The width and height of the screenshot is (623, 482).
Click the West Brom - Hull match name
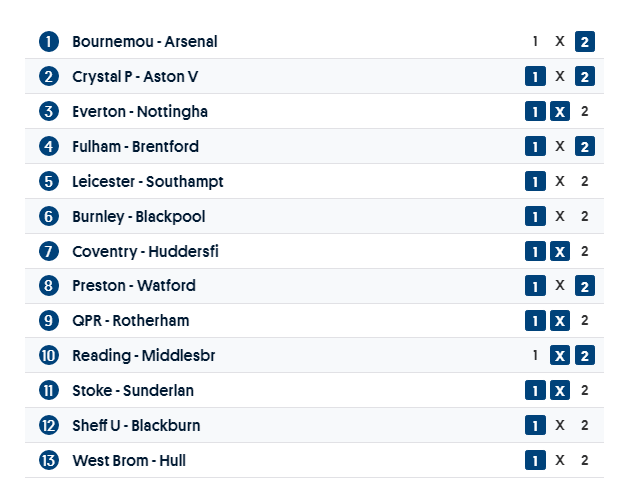[x=129, y=460]
